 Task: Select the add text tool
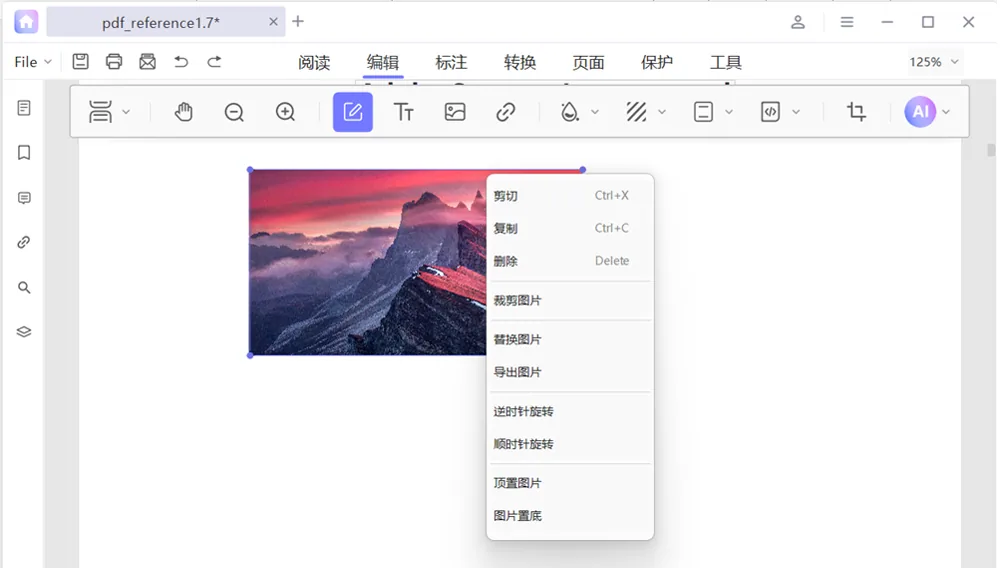click(404, 112)
